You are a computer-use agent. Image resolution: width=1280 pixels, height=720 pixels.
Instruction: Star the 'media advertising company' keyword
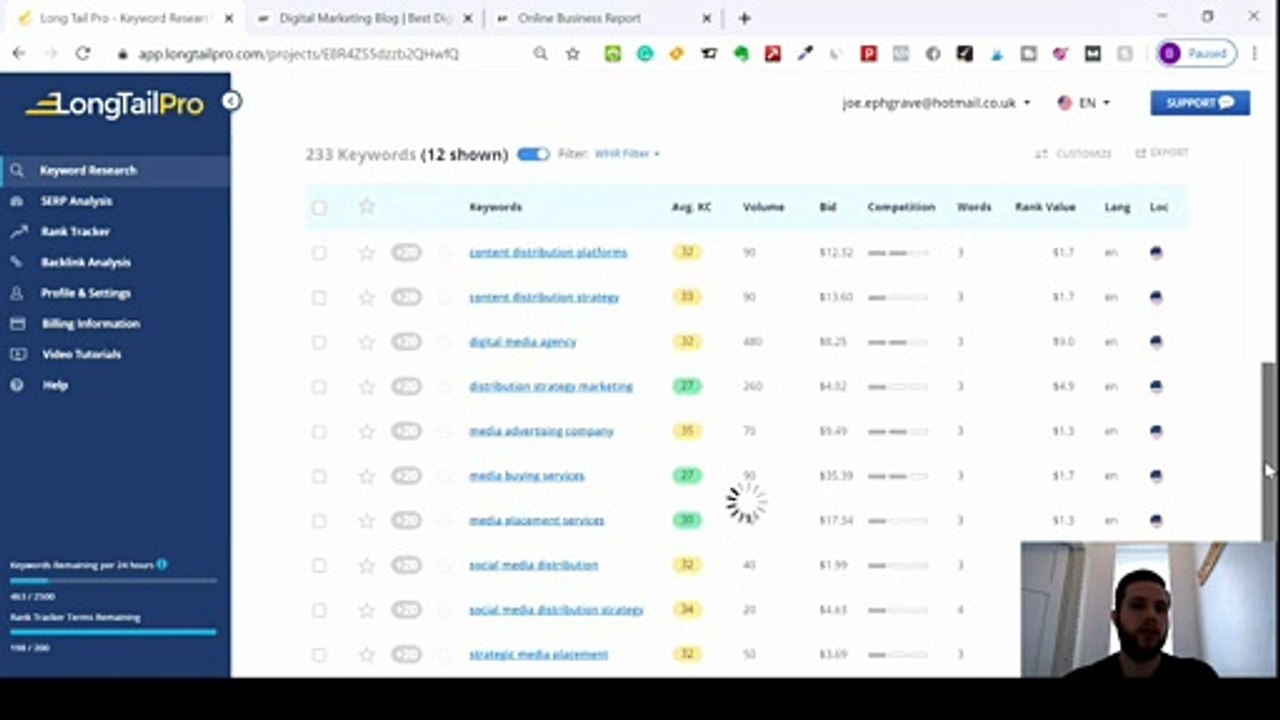pyautogui.click(x=367, y=431)
